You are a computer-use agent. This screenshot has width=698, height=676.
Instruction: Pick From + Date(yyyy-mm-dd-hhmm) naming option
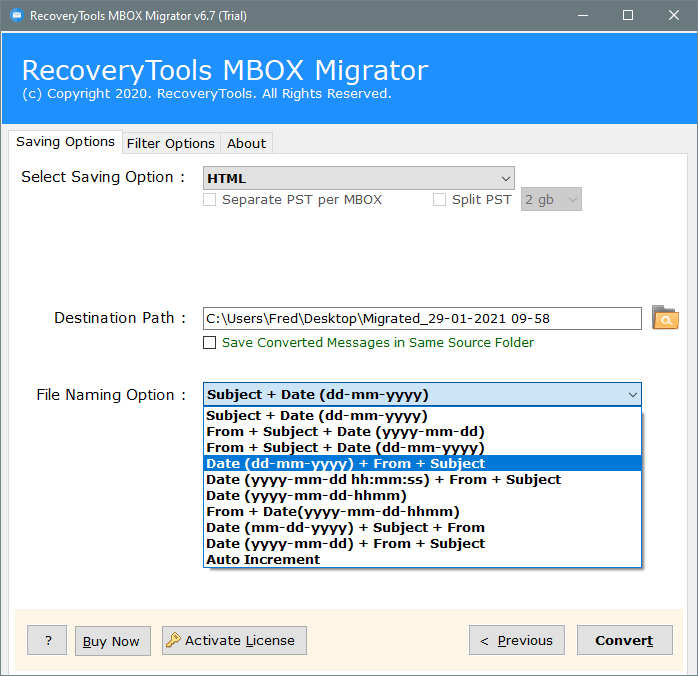pos(422,511)
